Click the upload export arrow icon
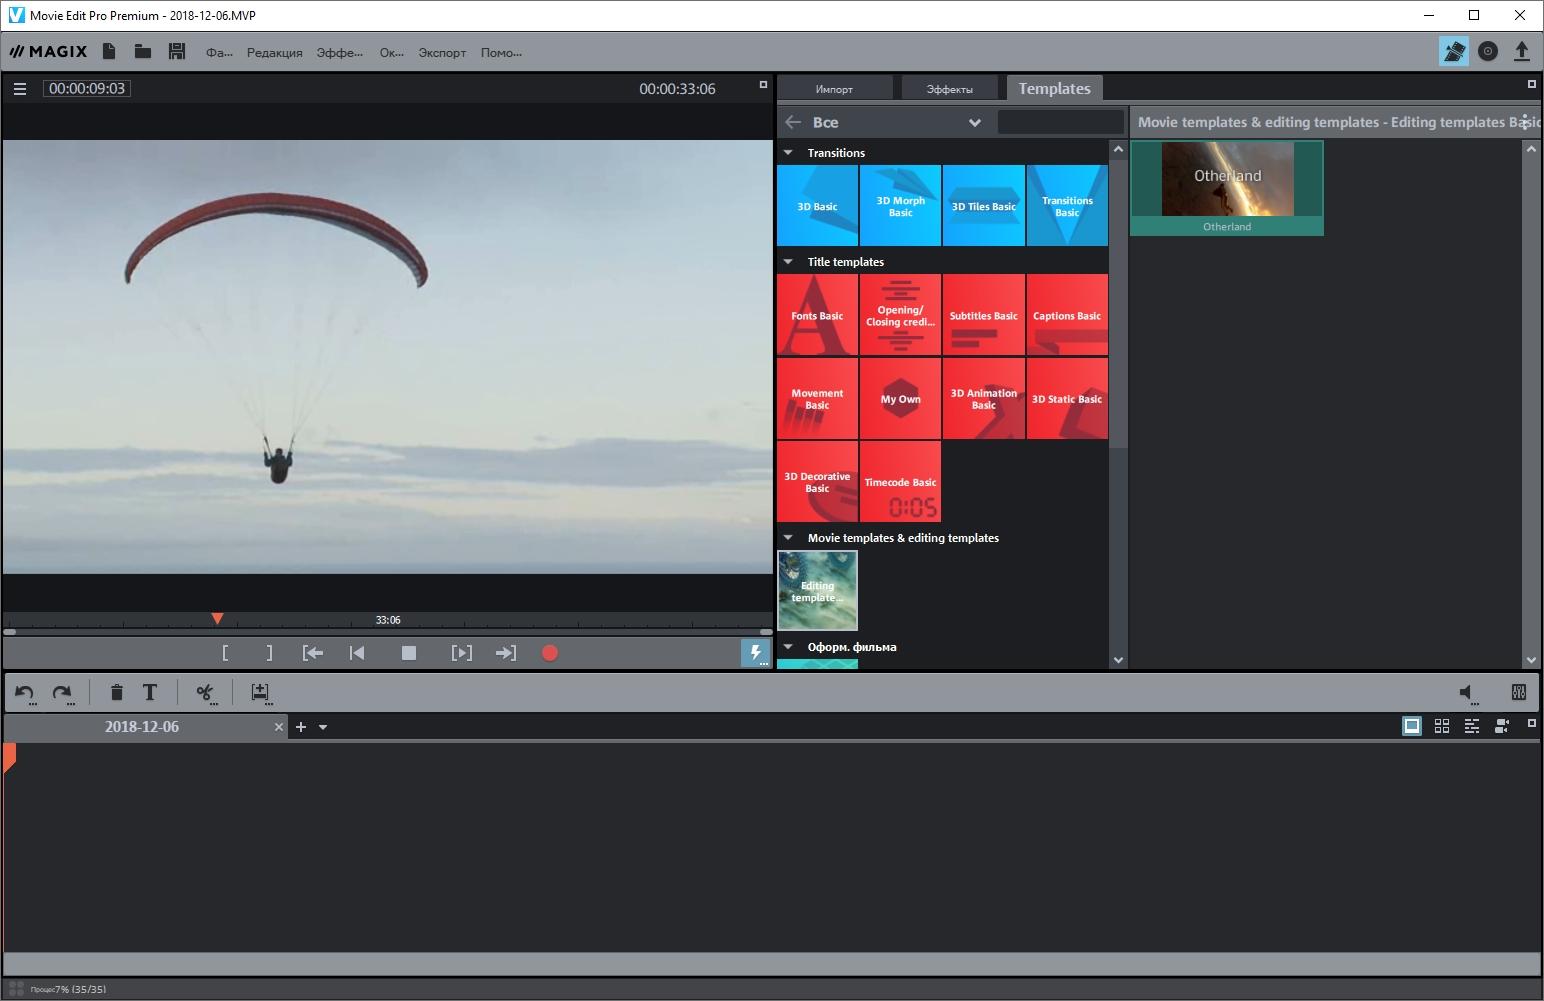Screen dimensions: 1544x1001 (x=1521, y=52)
